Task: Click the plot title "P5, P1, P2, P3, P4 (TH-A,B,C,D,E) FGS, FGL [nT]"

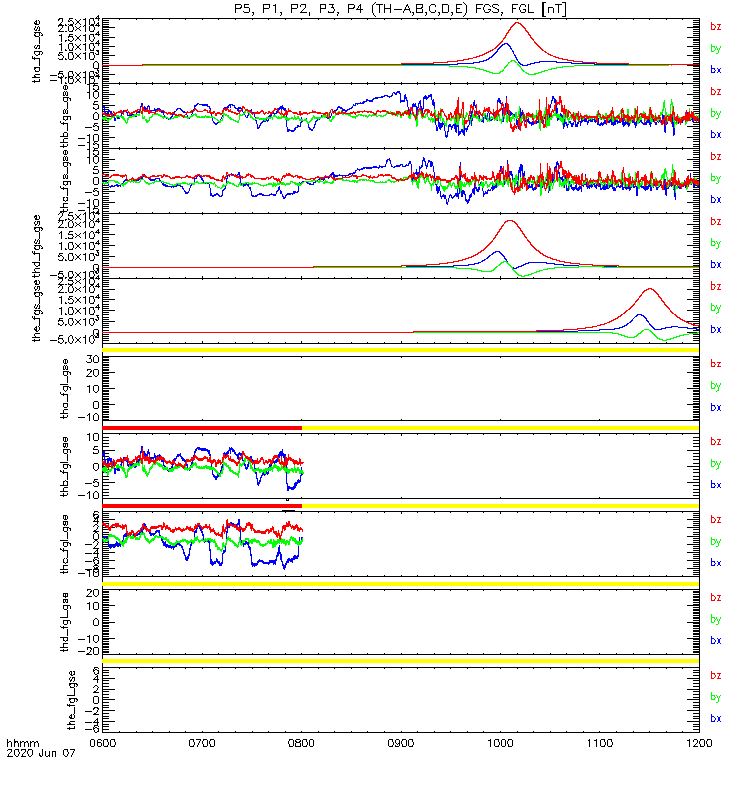Action: [x=400, y=9]
